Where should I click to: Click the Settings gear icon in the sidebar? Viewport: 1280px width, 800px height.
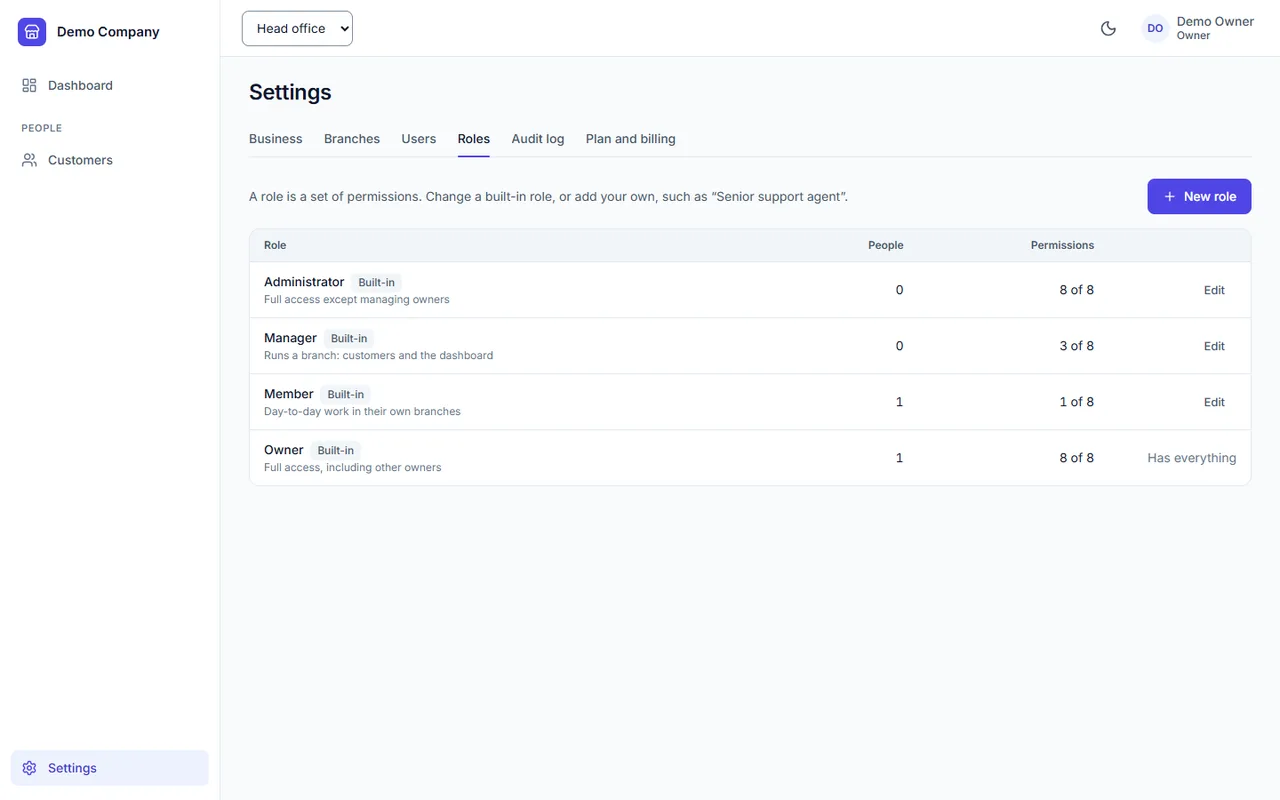[x=29, y=768]
